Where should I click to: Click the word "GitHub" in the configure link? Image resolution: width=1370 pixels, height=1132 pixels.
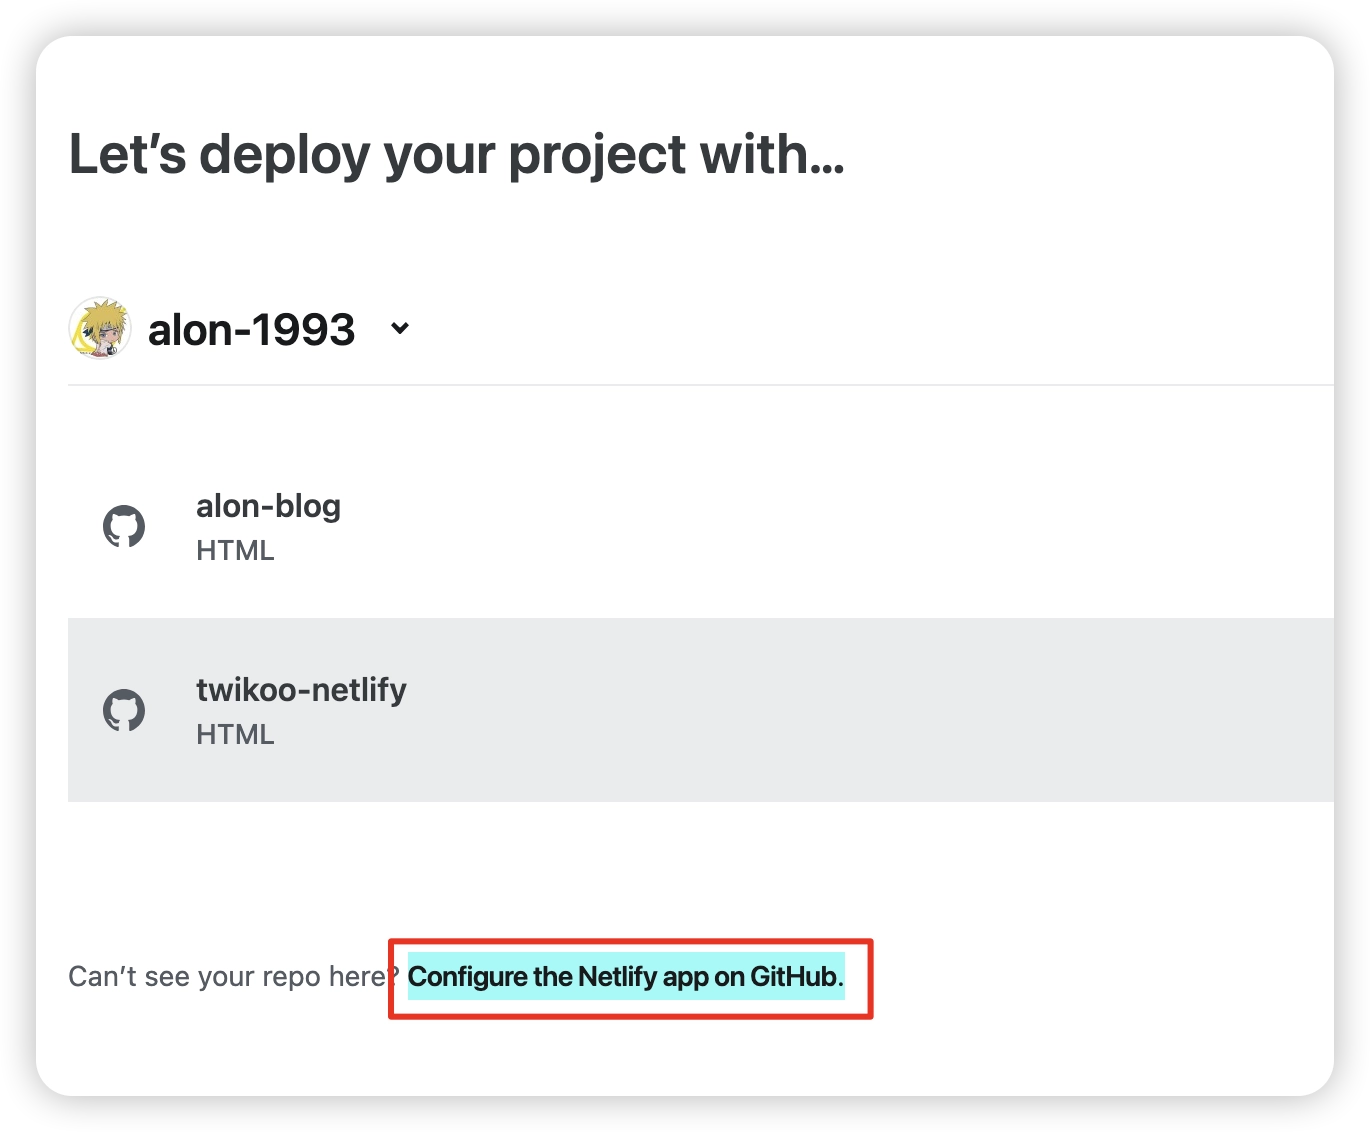[795, 977]
